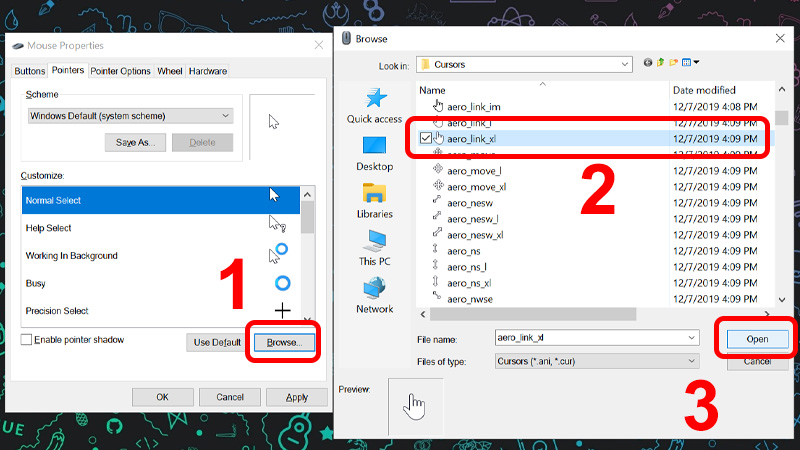Screen dimensions: 800x450
Task: Click the Open button in Browse
Action: (757, 339)
